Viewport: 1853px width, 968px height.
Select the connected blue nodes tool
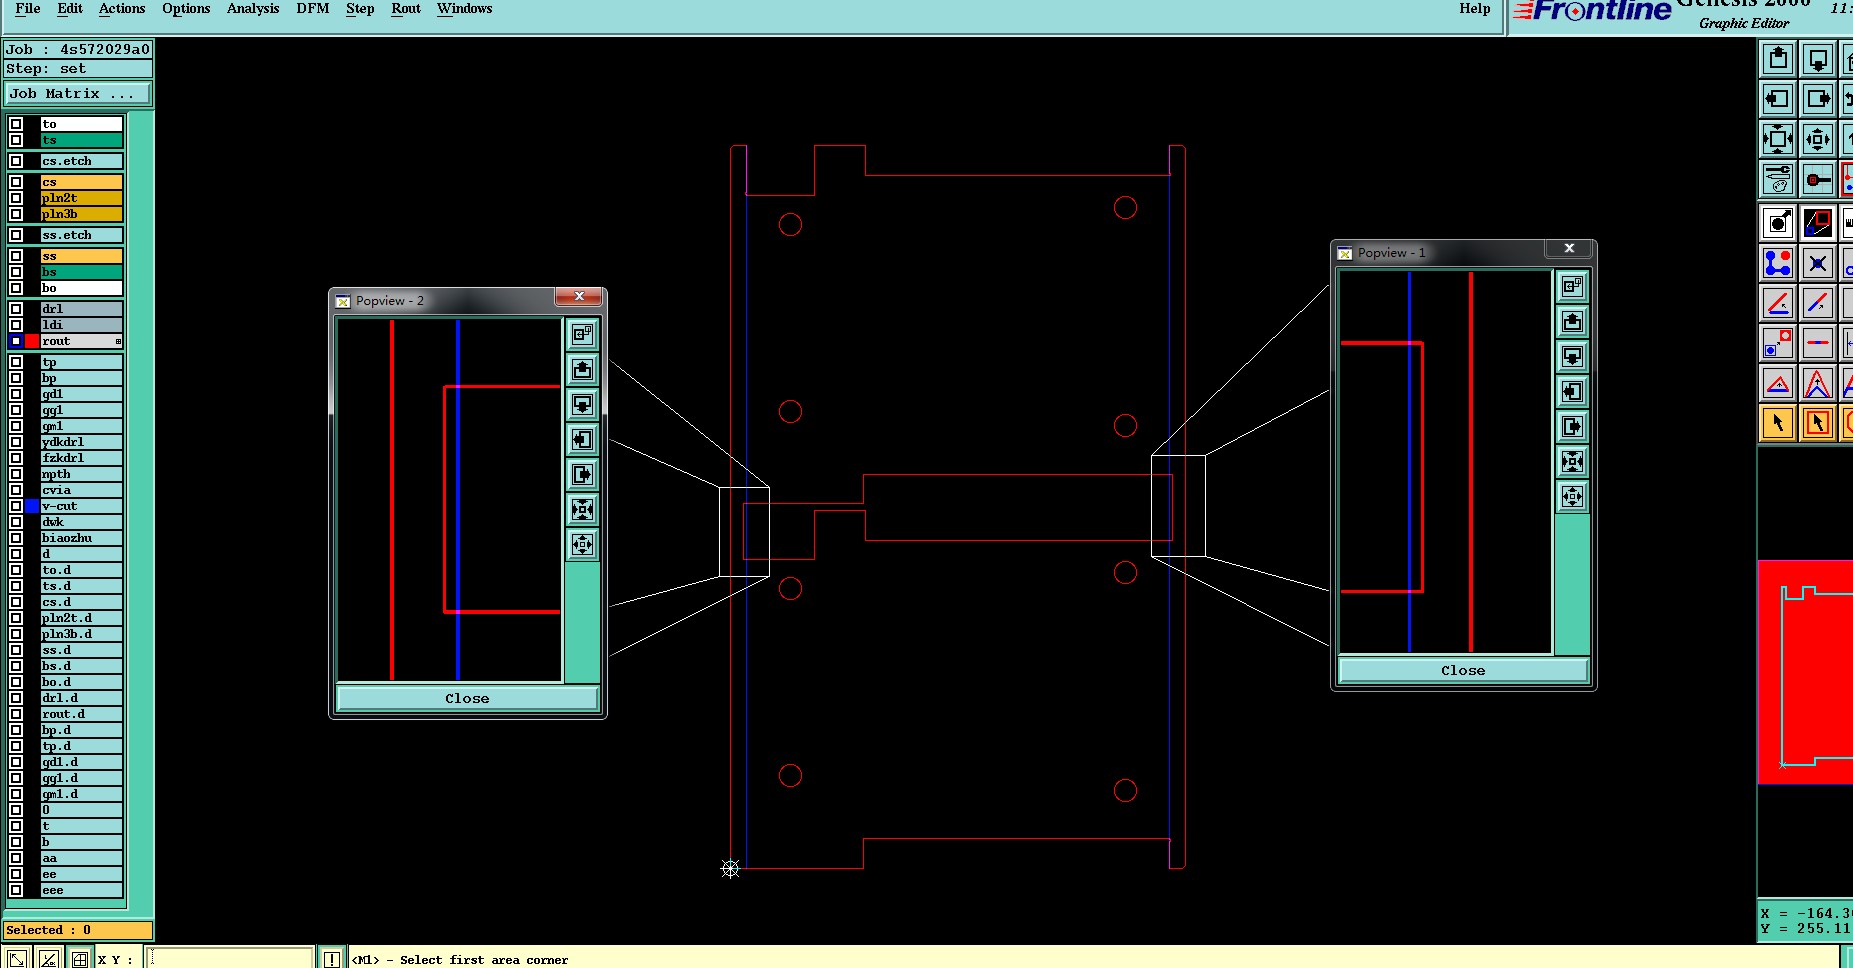1778,263
